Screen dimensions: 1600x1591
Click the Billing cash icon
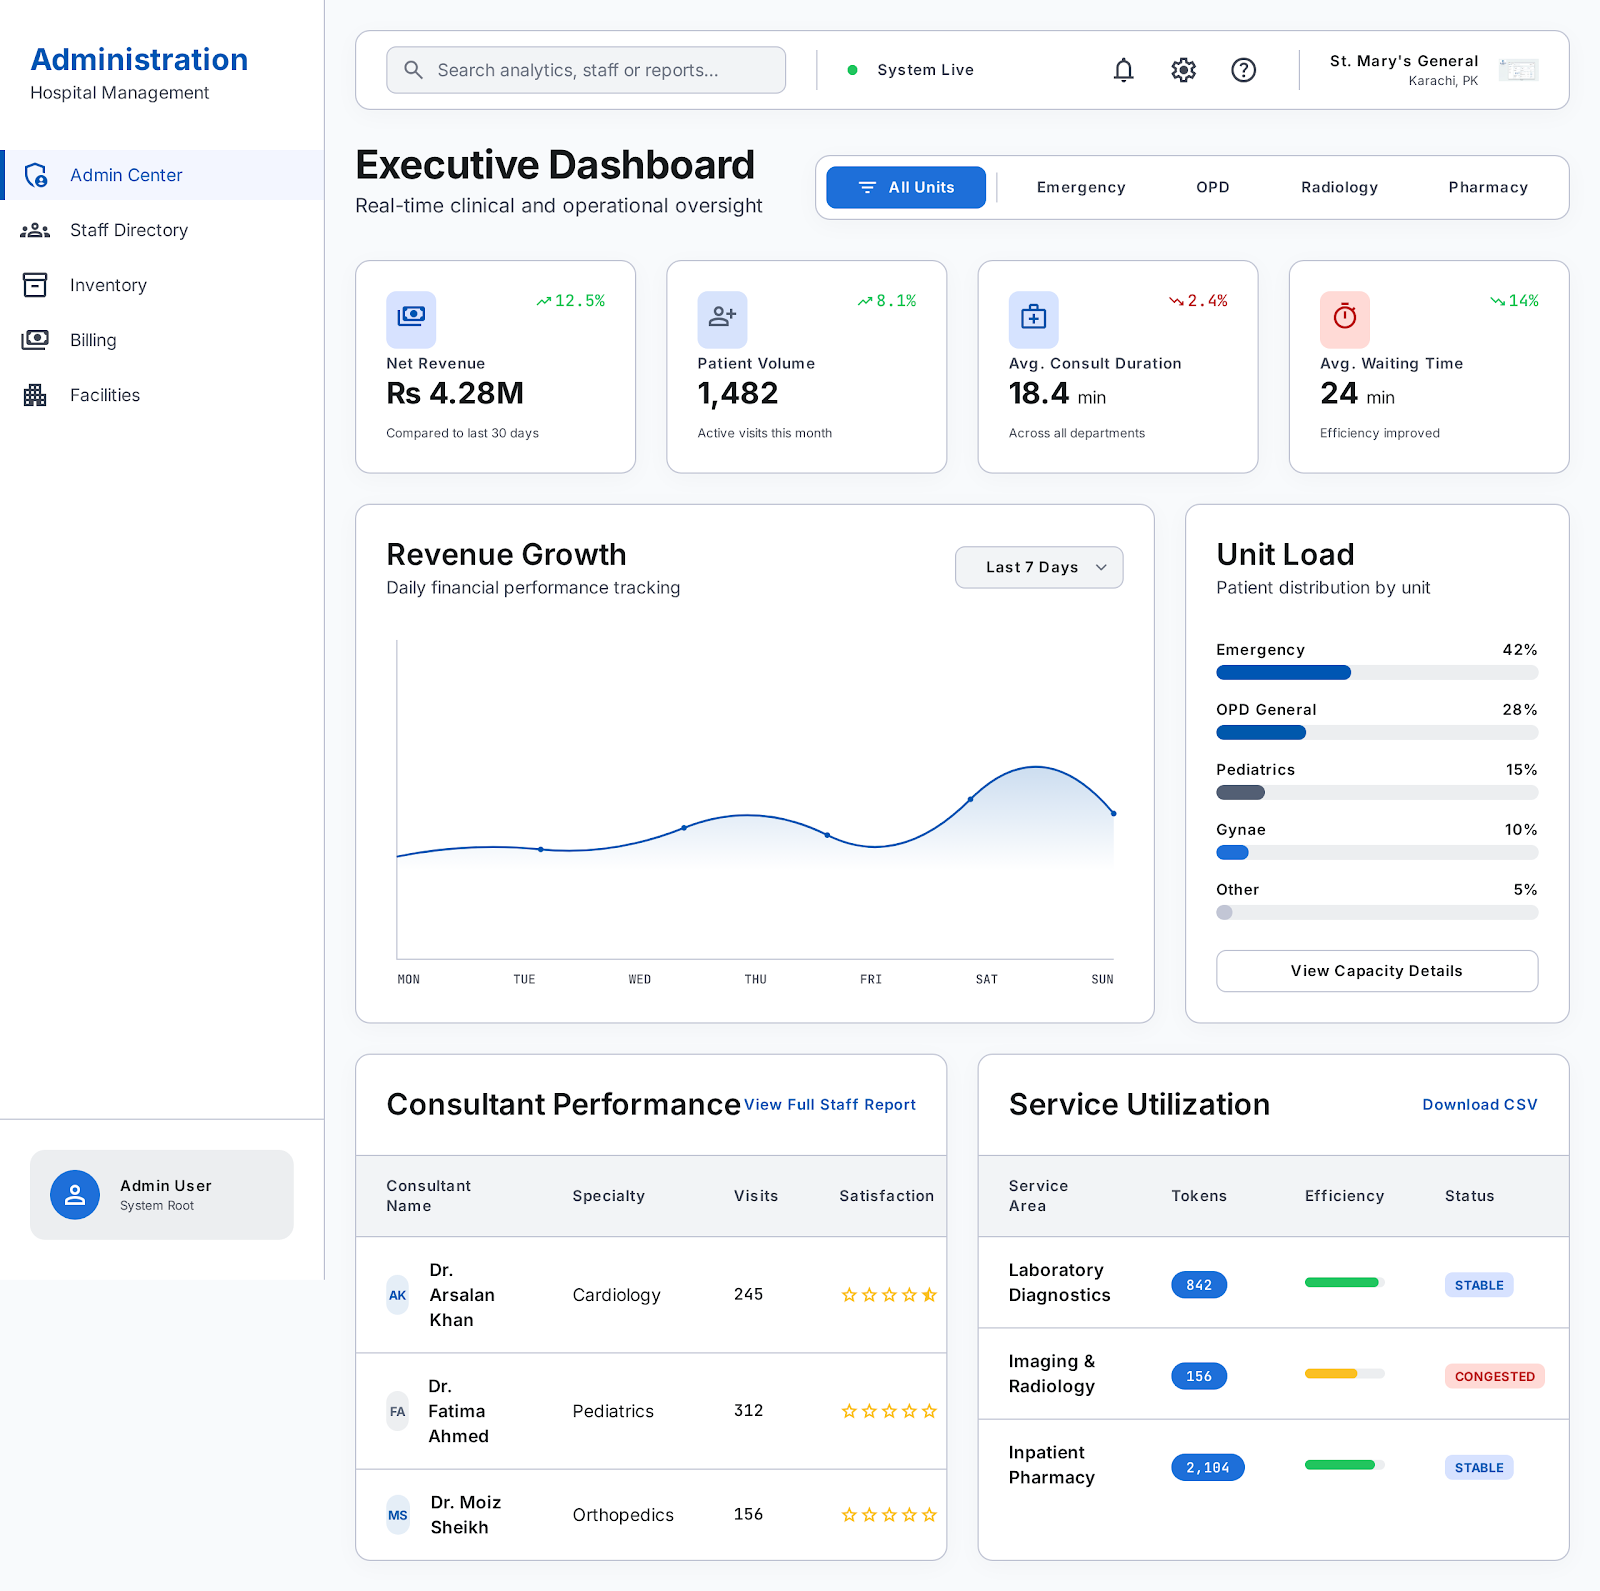coord(35,340)
